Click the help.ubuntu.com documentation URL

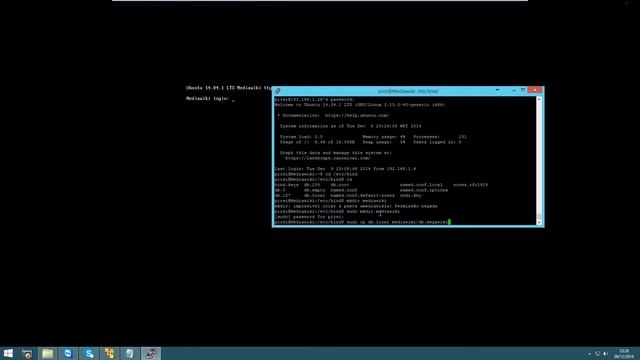357,116
